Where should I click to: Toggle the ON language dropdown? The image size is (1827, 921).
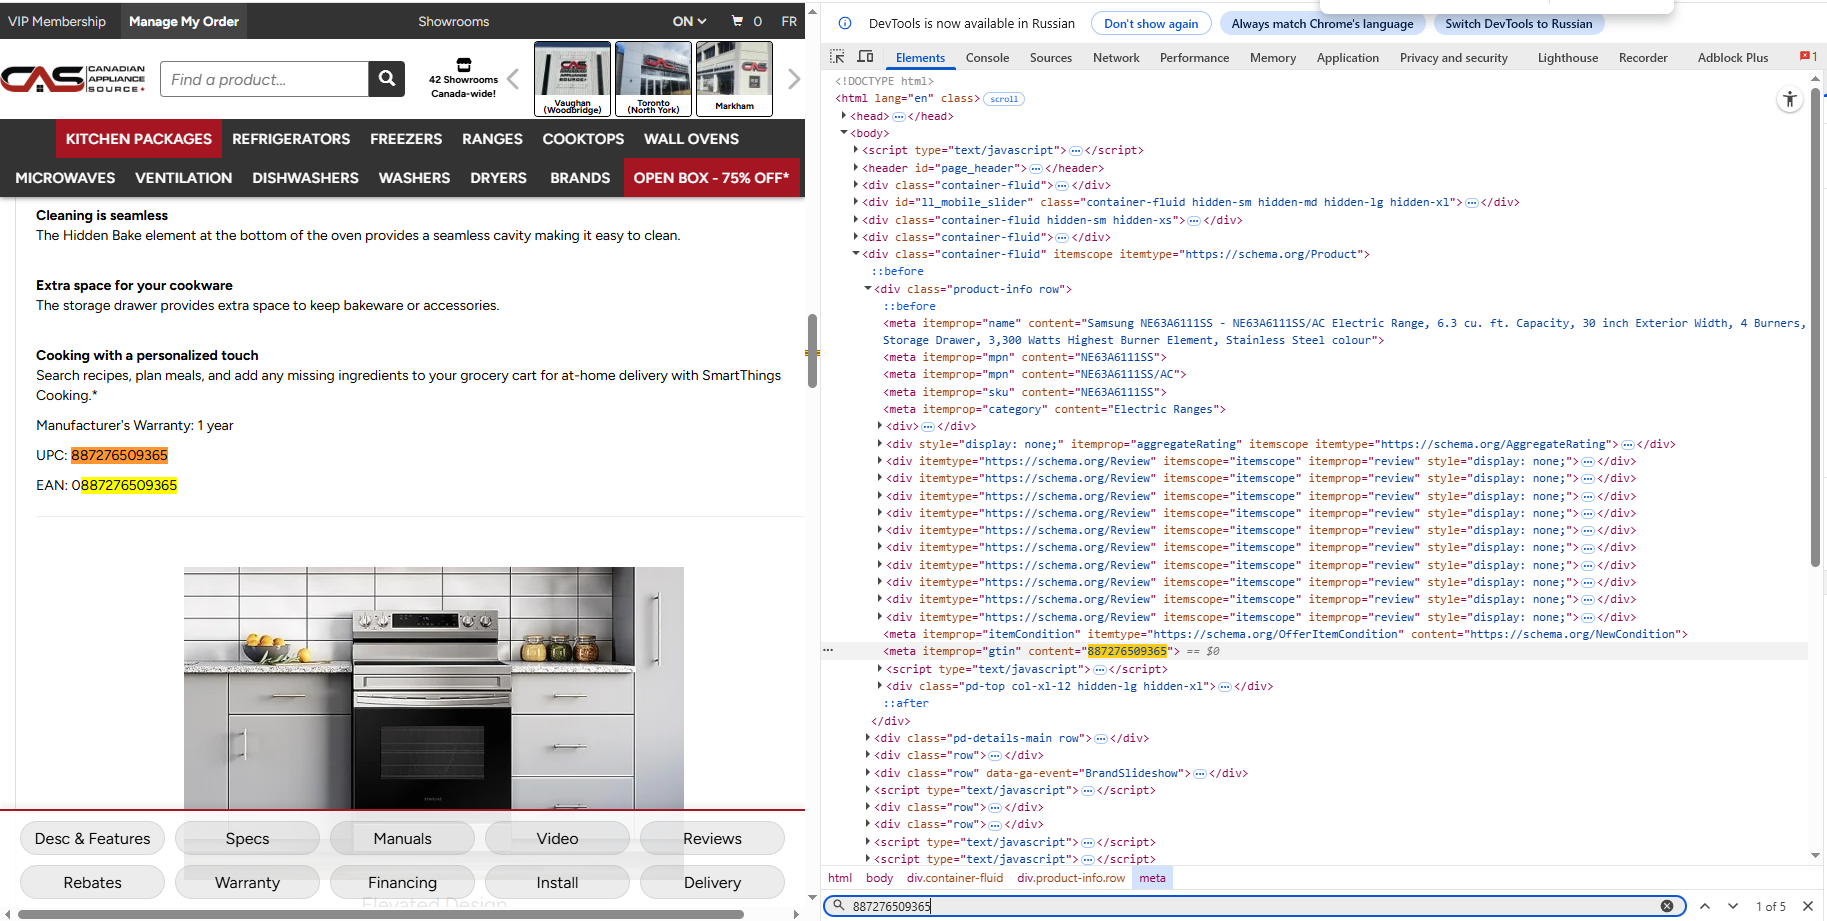[689, 21]
